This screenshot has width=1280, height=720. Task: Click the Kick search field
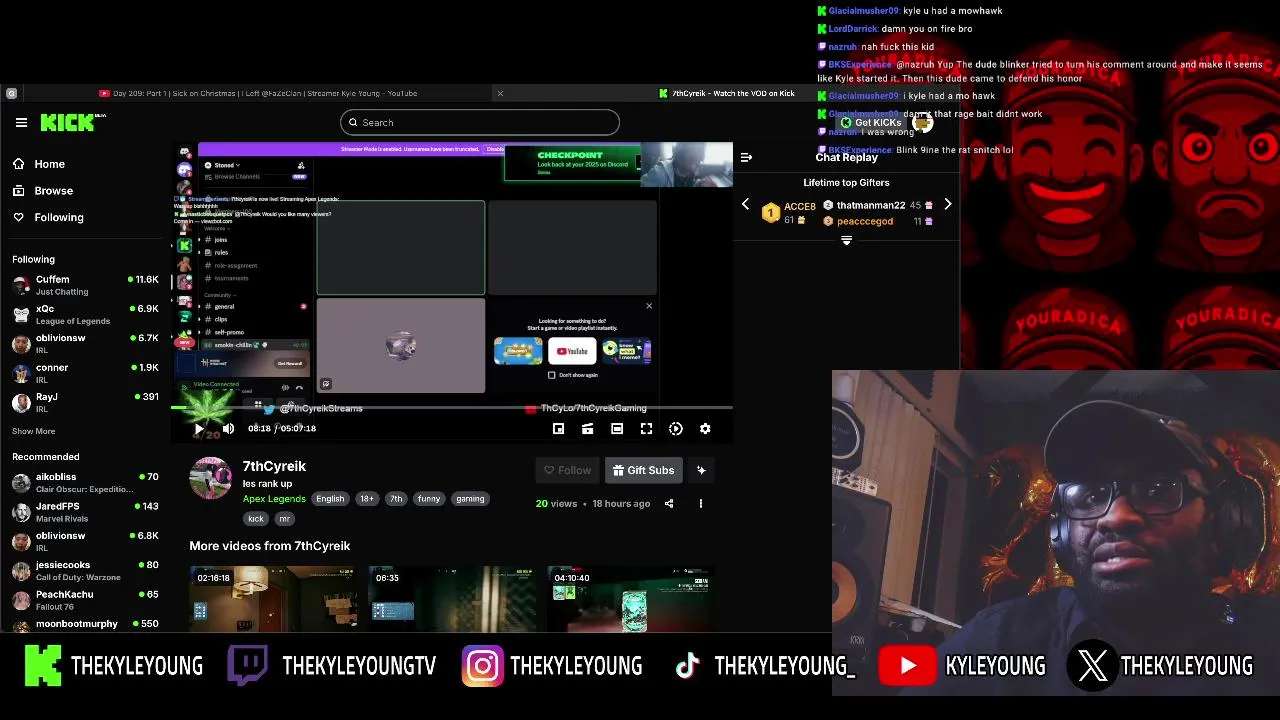pyautogui.click(x=479, y=122)
